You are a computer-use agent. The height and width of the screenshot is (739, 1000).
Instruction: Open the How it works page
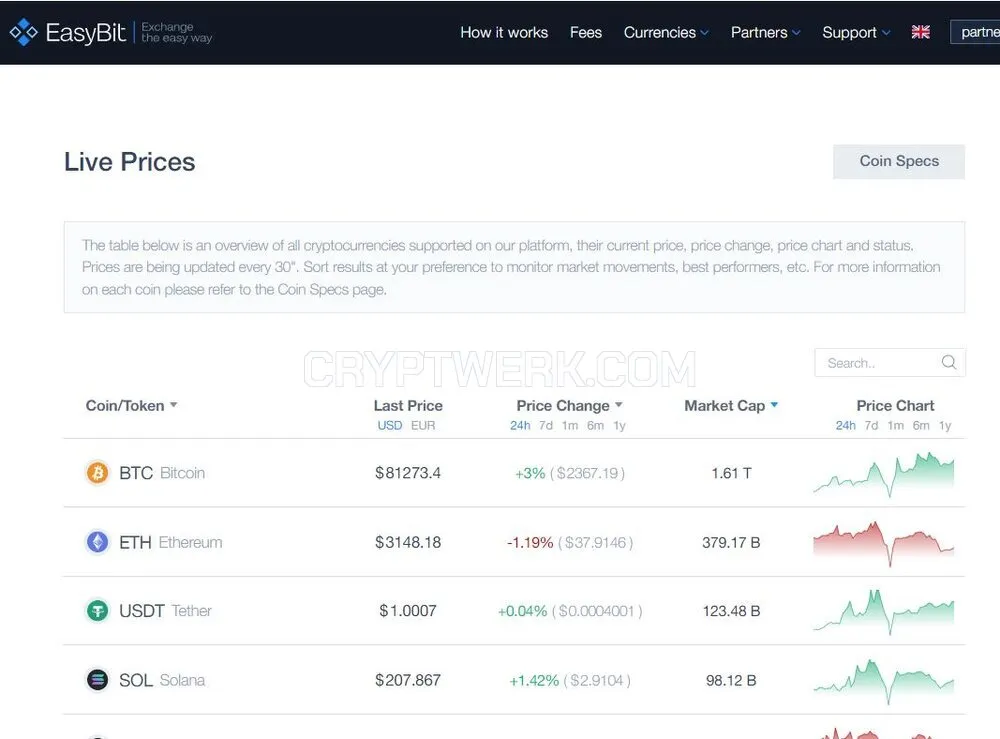(504, 33)
